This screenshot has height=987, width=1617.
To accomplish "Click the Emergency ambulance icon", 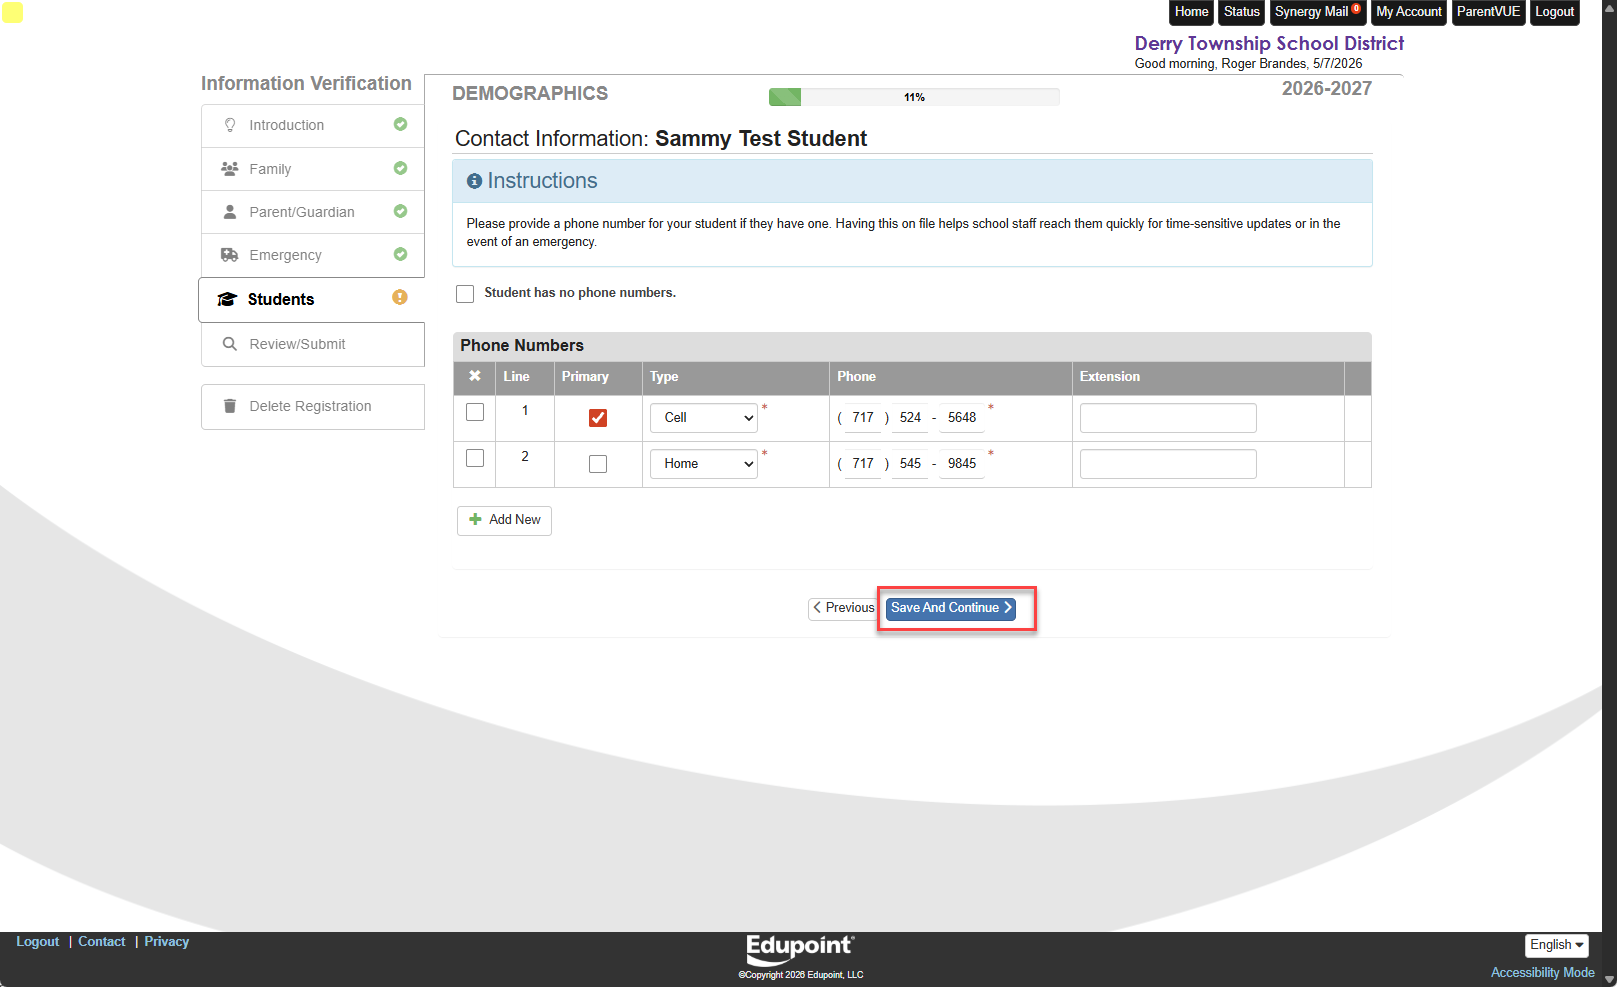I will click(x=230, y=255).
